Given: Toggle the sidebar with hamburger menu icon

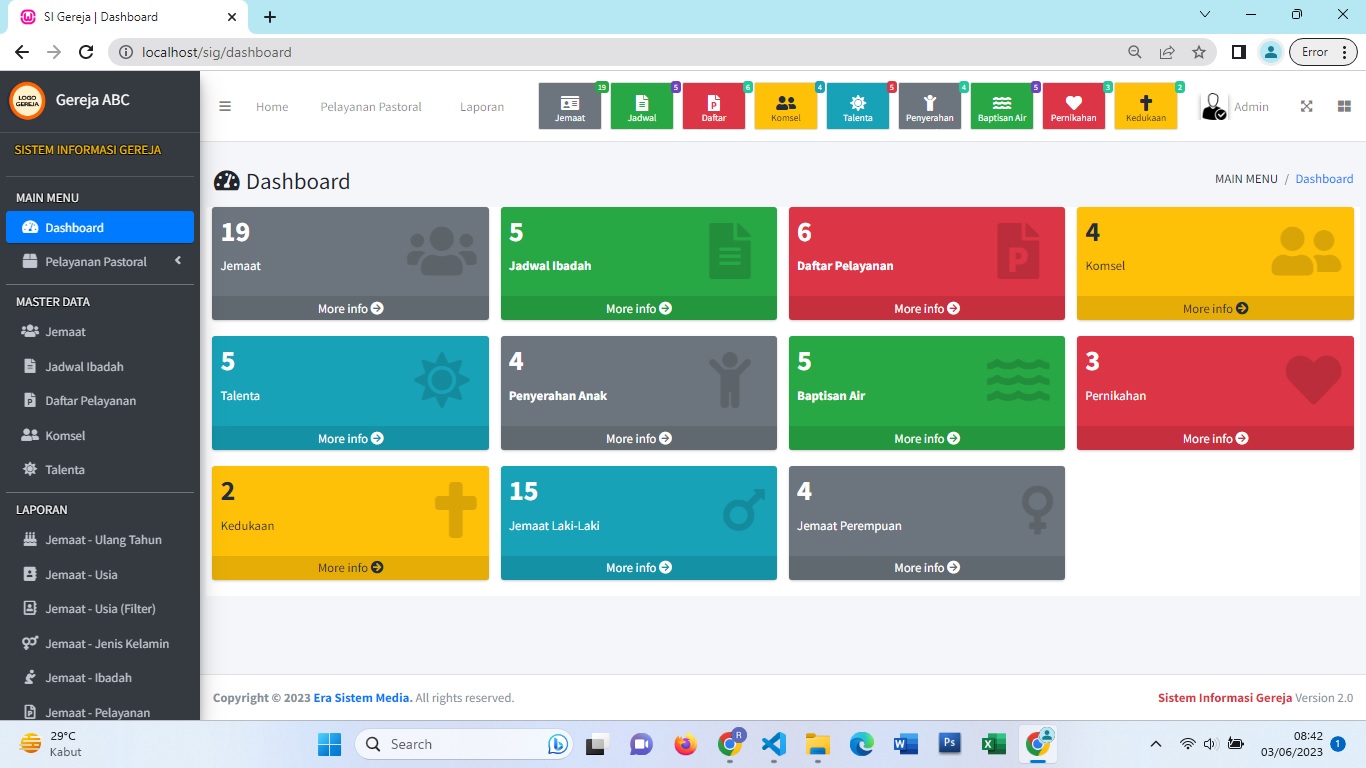Looking at the screenshot, I should tap(225, 106).
